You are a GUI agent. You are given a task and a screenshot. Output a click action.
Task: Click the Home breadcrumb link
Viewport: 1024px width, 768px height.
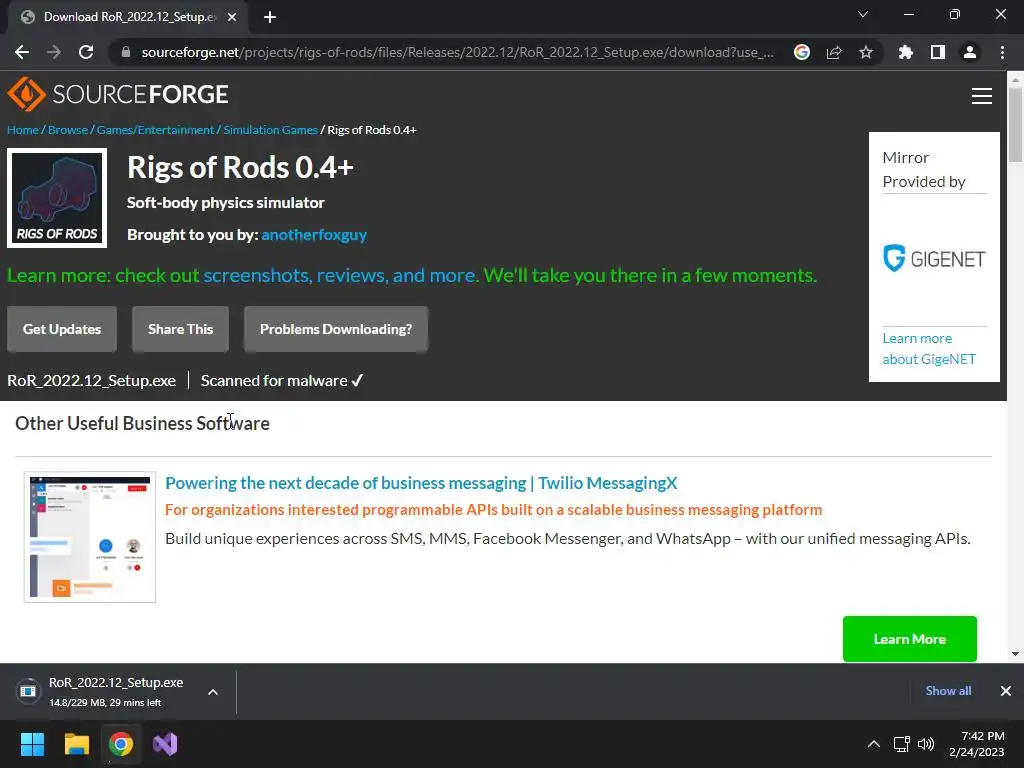coord(23,130)
